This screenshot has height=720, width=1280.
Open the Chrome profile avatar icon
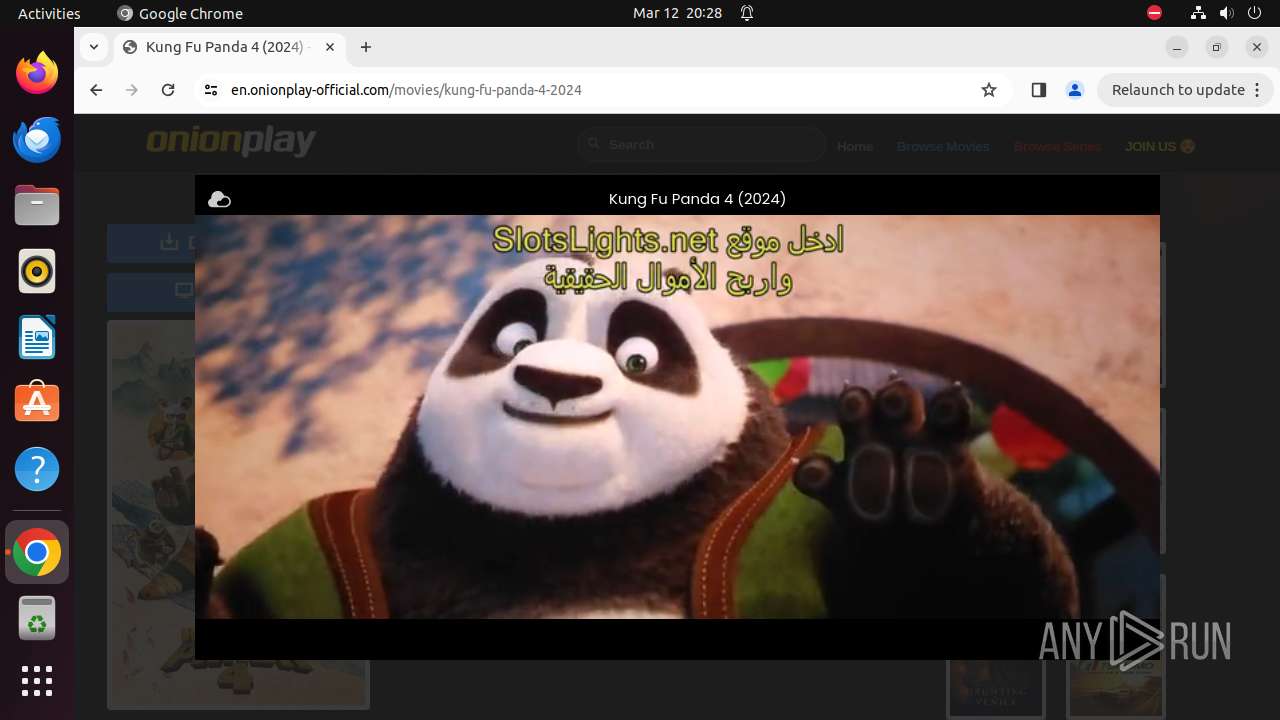click(x=1075, y=90)
